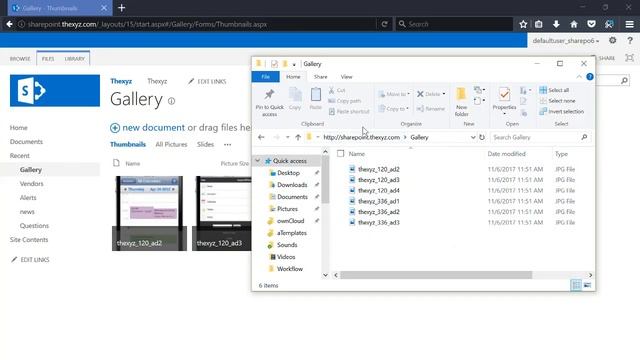The image size is (640, 360).
Task: Open the SharePoint LIBRARY tab
Action: [75, 59]
